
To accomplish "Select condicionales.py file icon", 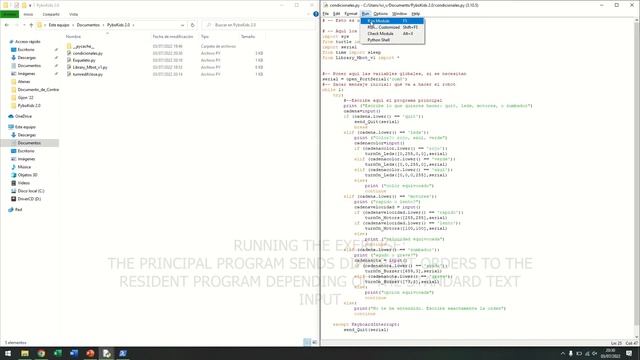I will pos(69,53).
